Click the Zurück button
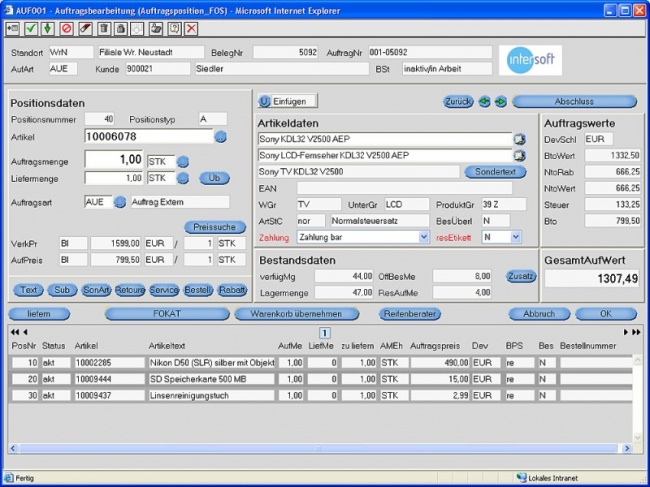The image size is (650, 487). 458,102
